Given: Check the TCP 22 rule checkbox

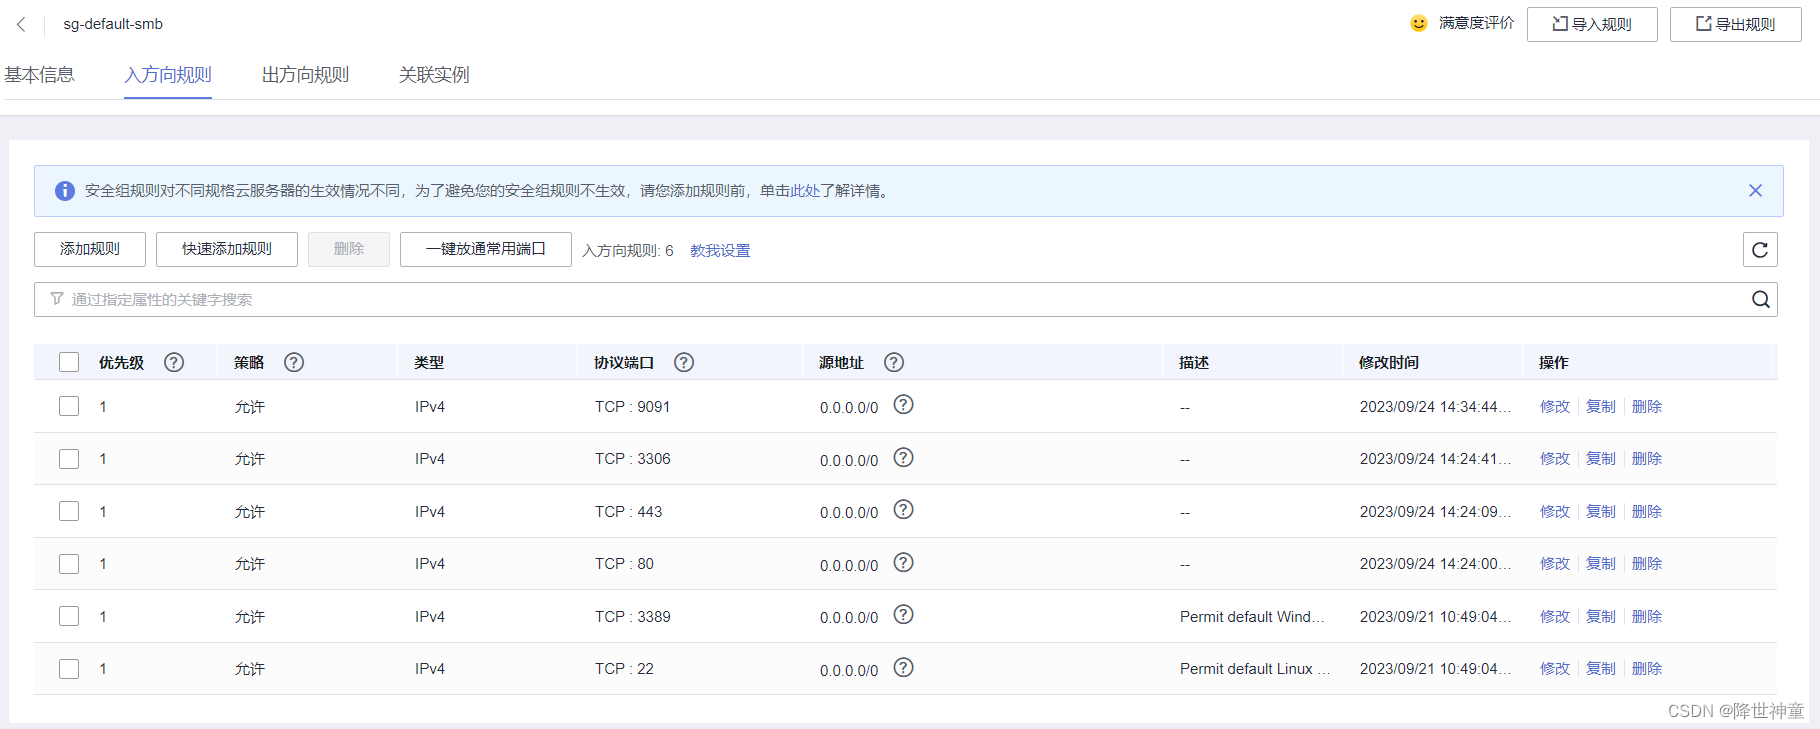Looking at the screenshot, I should point(69,669).
